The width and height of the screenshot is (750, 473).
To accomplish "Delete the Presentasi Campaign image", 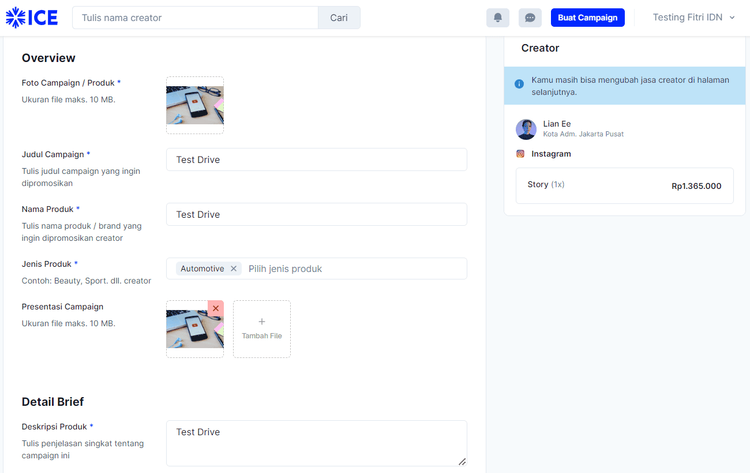I will (215, 308).
